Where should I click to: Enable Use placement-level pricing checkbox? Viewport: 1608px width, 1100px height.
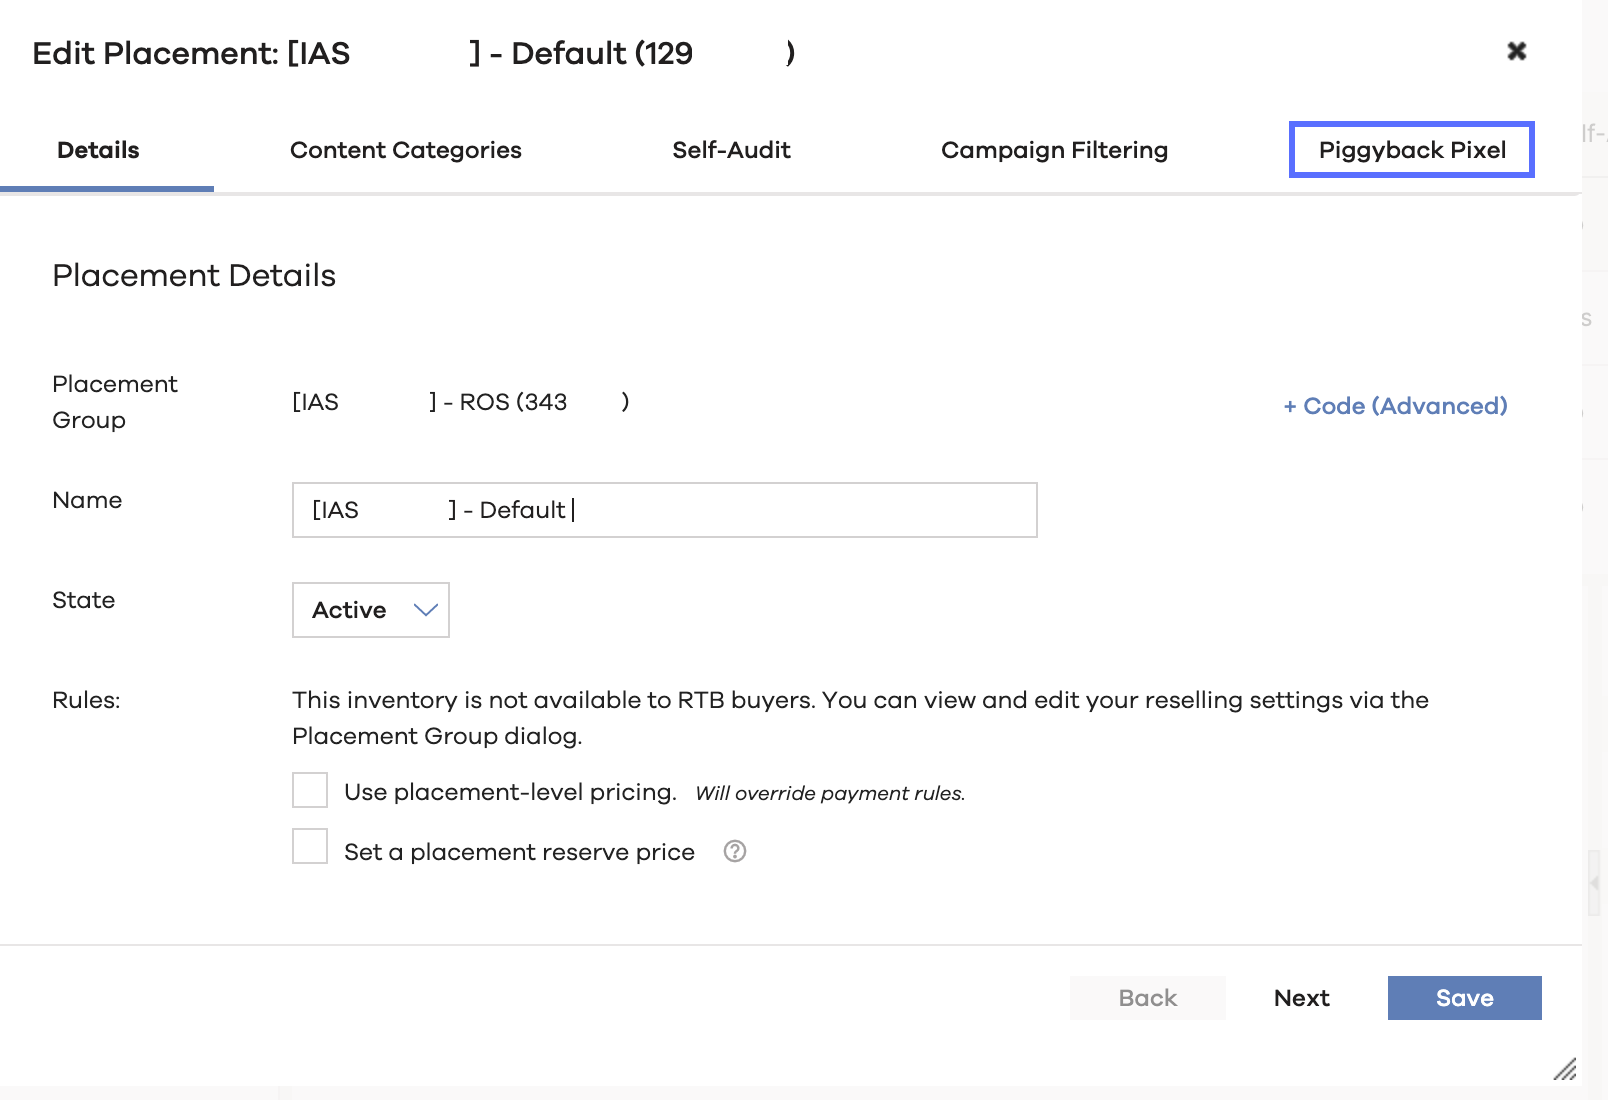coord(310,790)
